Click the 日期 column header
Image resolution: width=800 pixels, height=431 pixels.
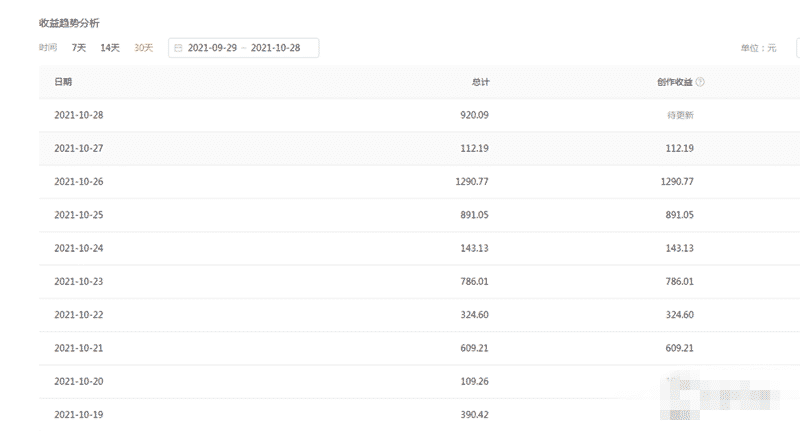click(63, 82)
